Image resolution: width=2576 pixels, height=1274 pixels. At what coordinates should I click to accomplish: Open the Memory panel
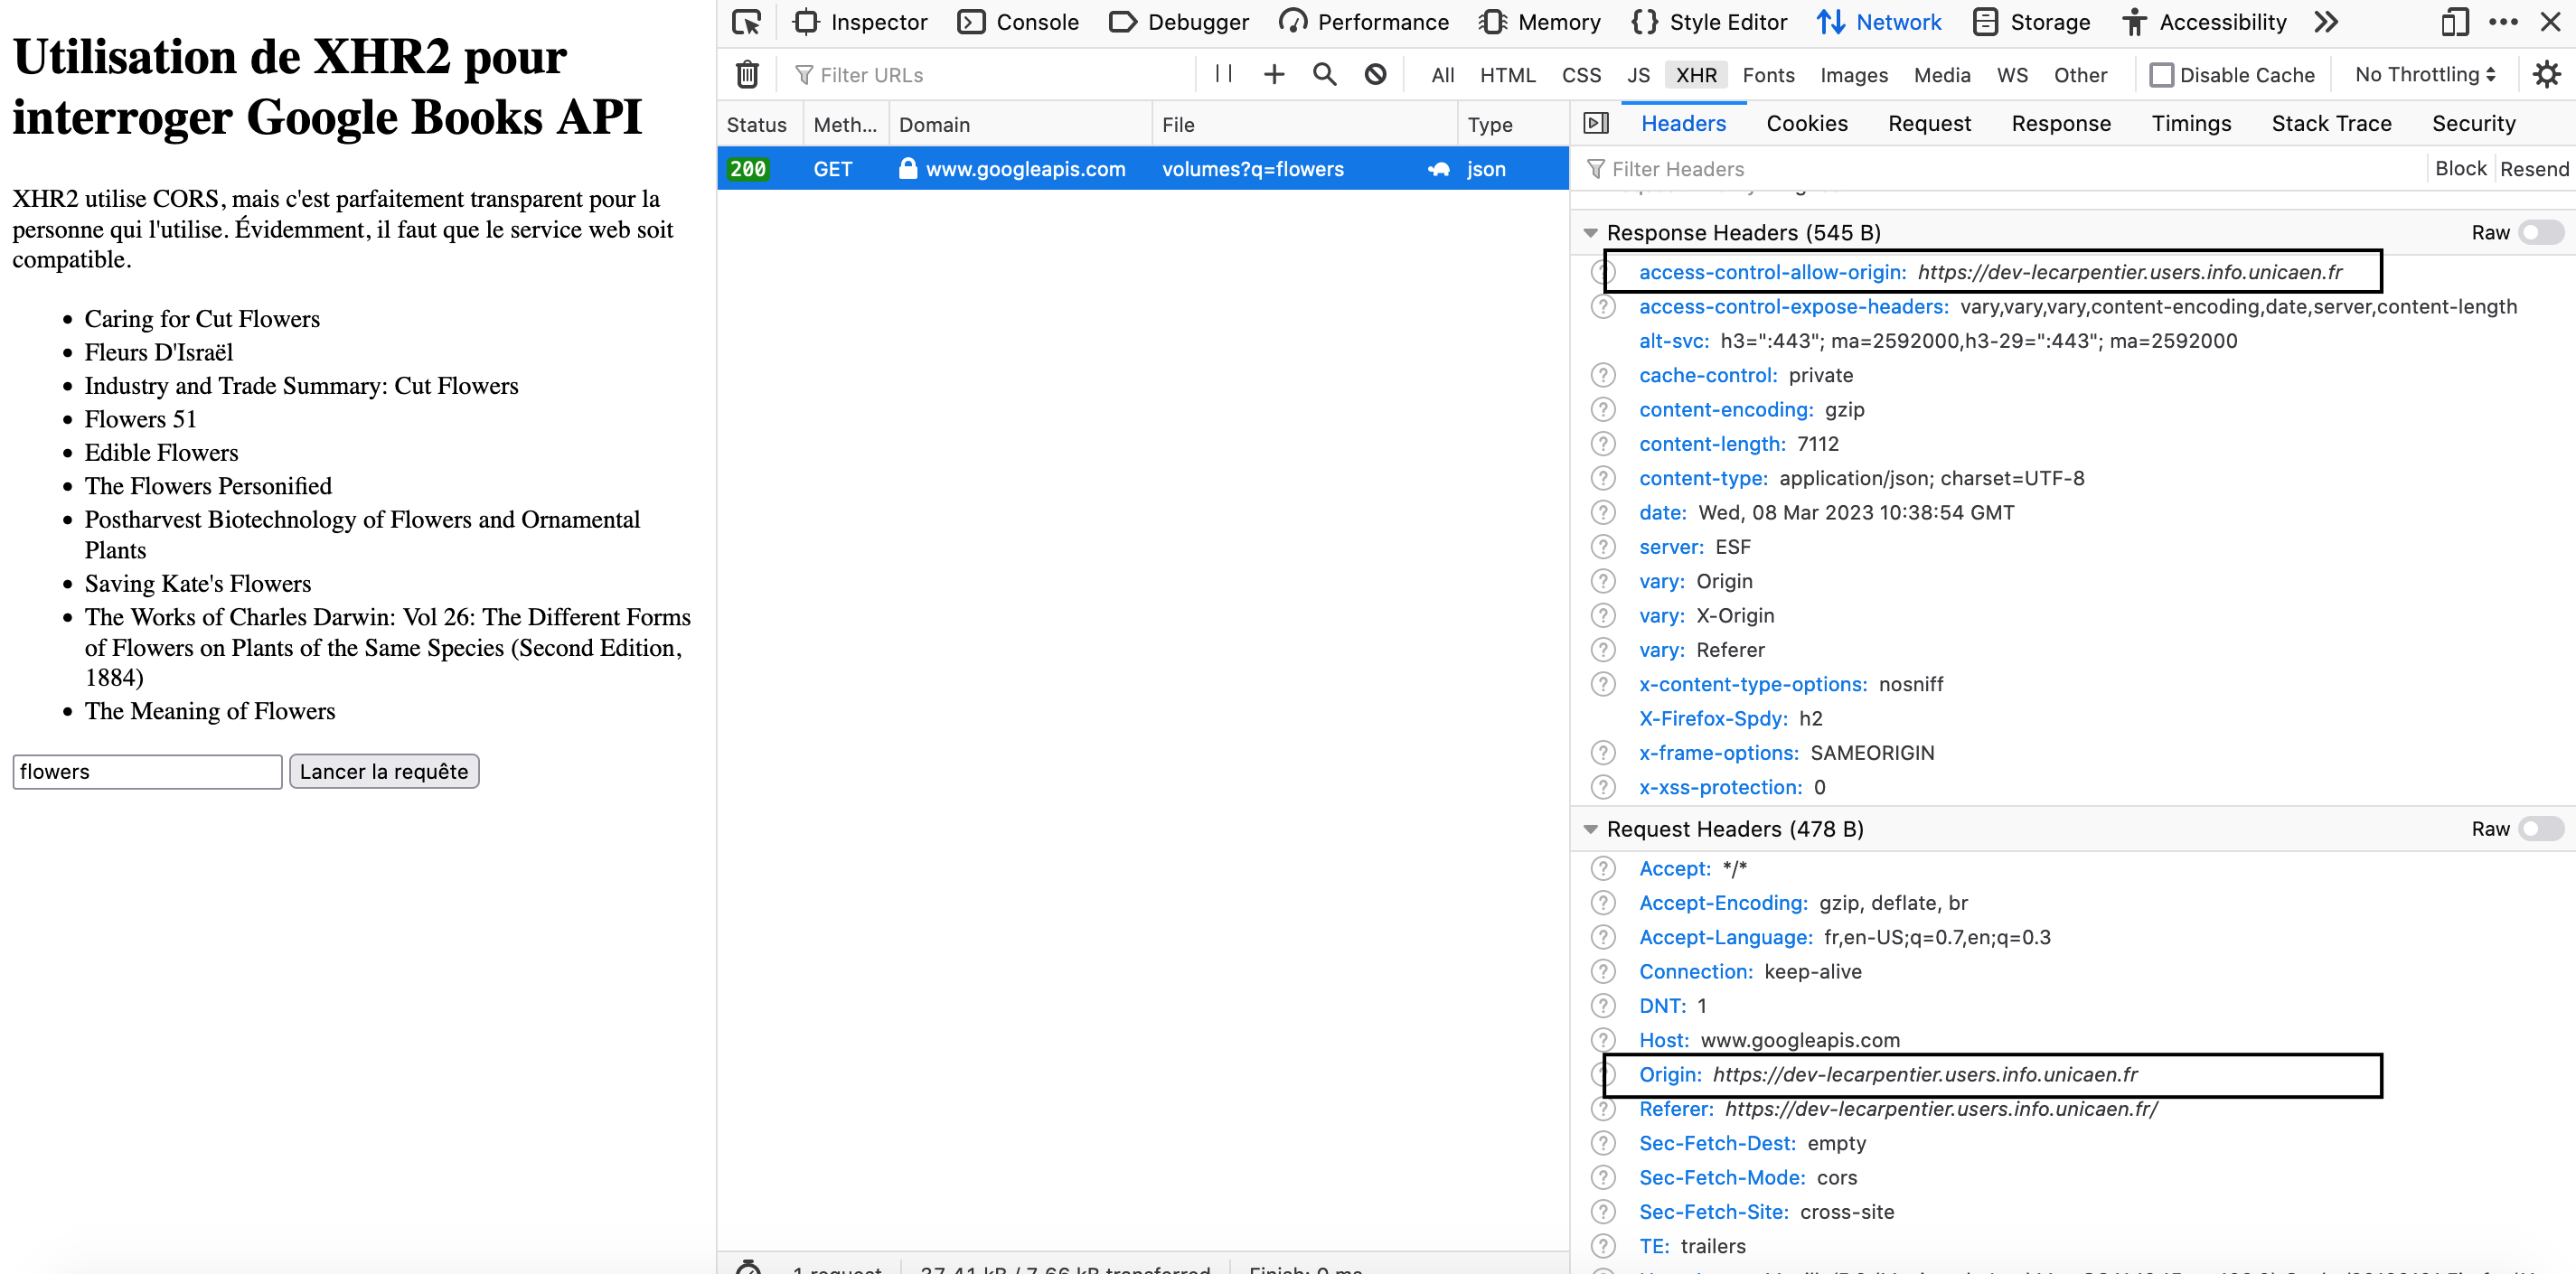click(1540, 22)
